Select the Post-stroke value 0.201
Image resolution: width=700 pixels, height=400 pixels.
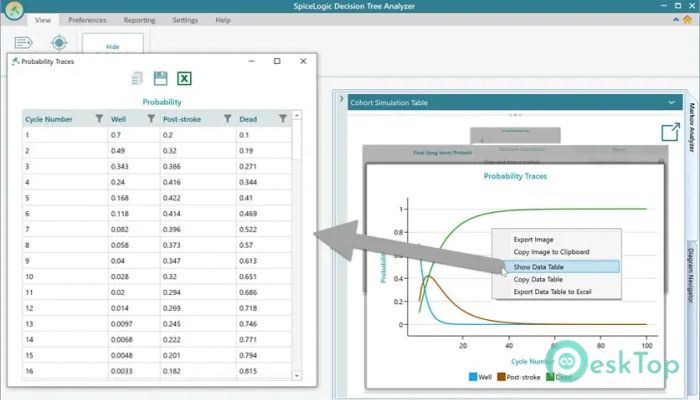pos(171,355)
